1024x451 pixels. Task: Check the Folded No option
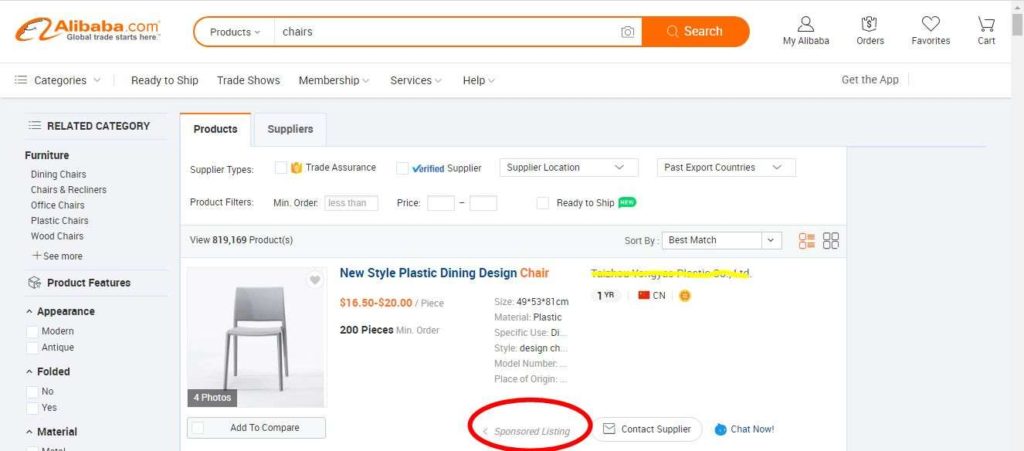[32, 392]
